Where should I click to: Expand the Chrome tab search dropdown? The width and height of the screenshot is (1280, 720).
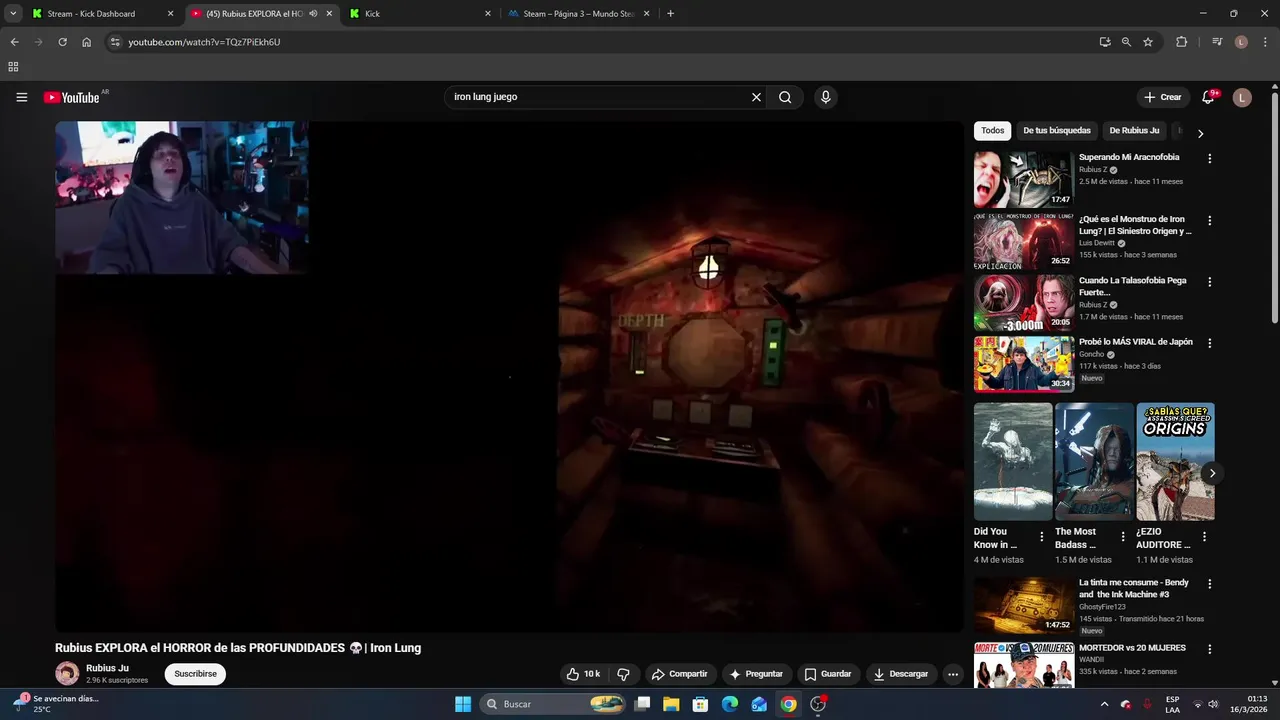tap(13, 14)
